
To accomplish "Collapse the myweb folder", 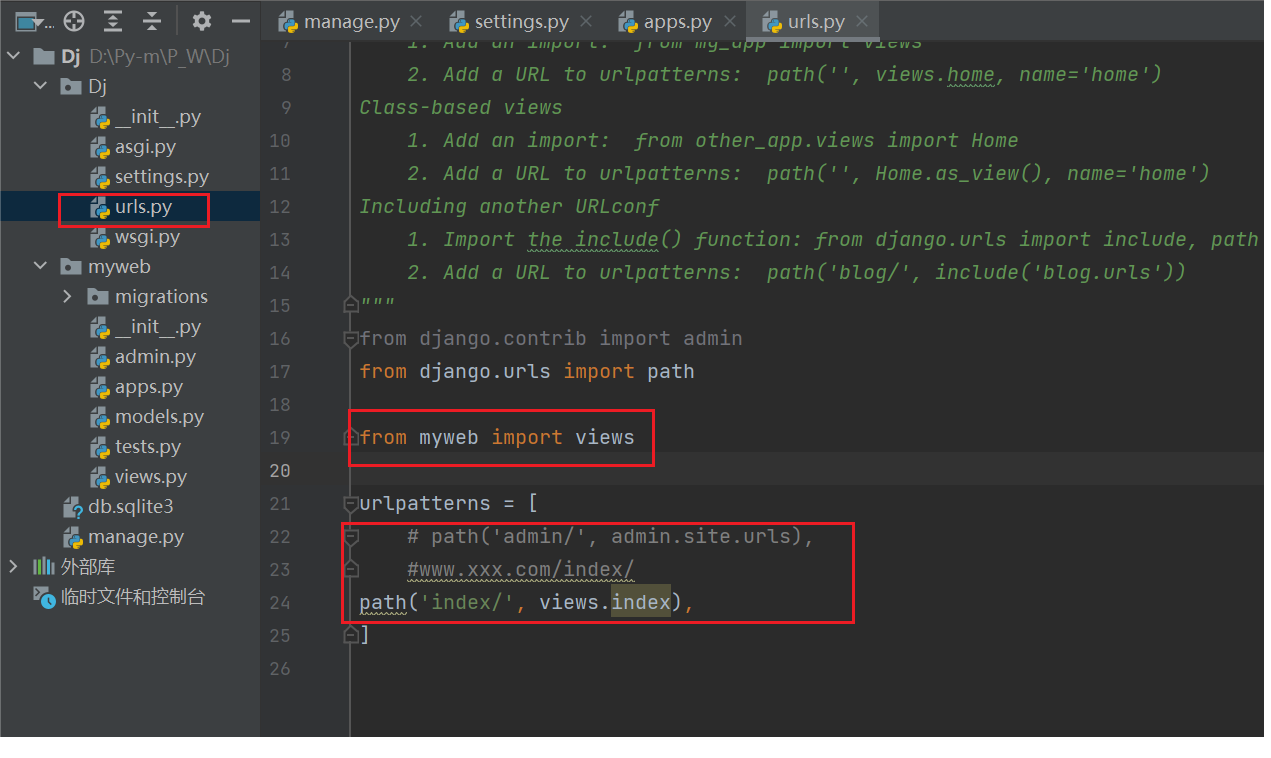I will click(41, 266).
